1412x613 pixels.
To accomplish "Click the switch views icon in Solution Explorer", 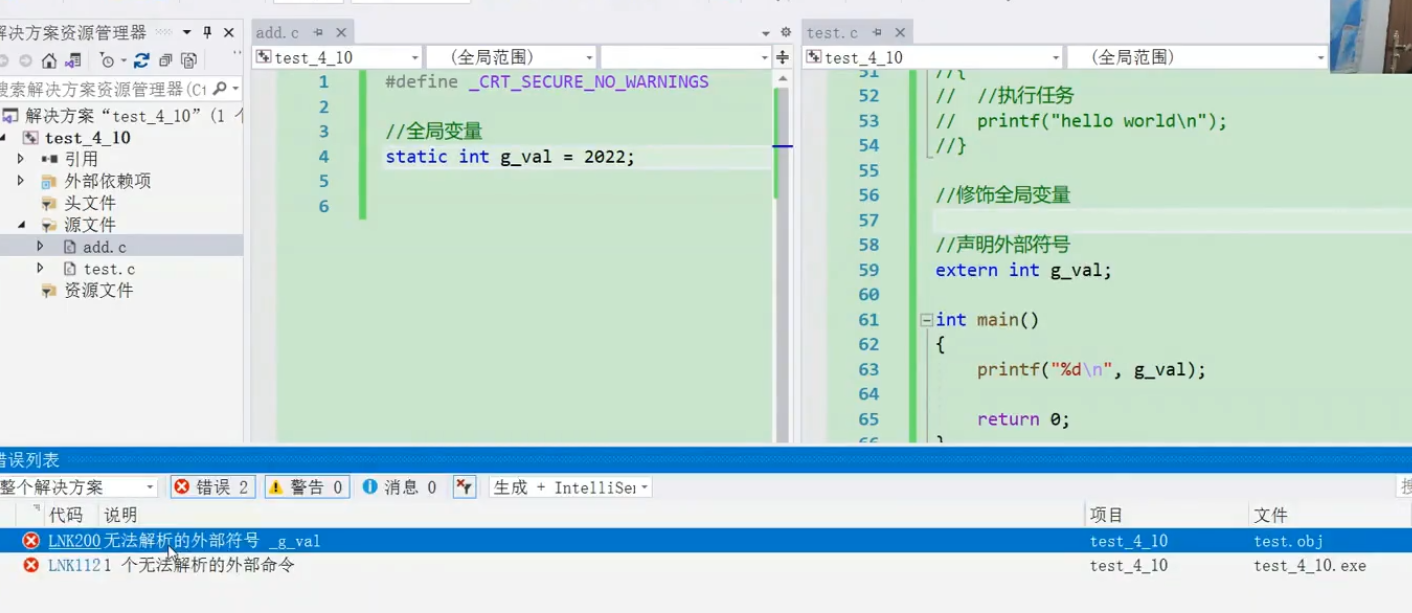I will [x=74, y=61].
